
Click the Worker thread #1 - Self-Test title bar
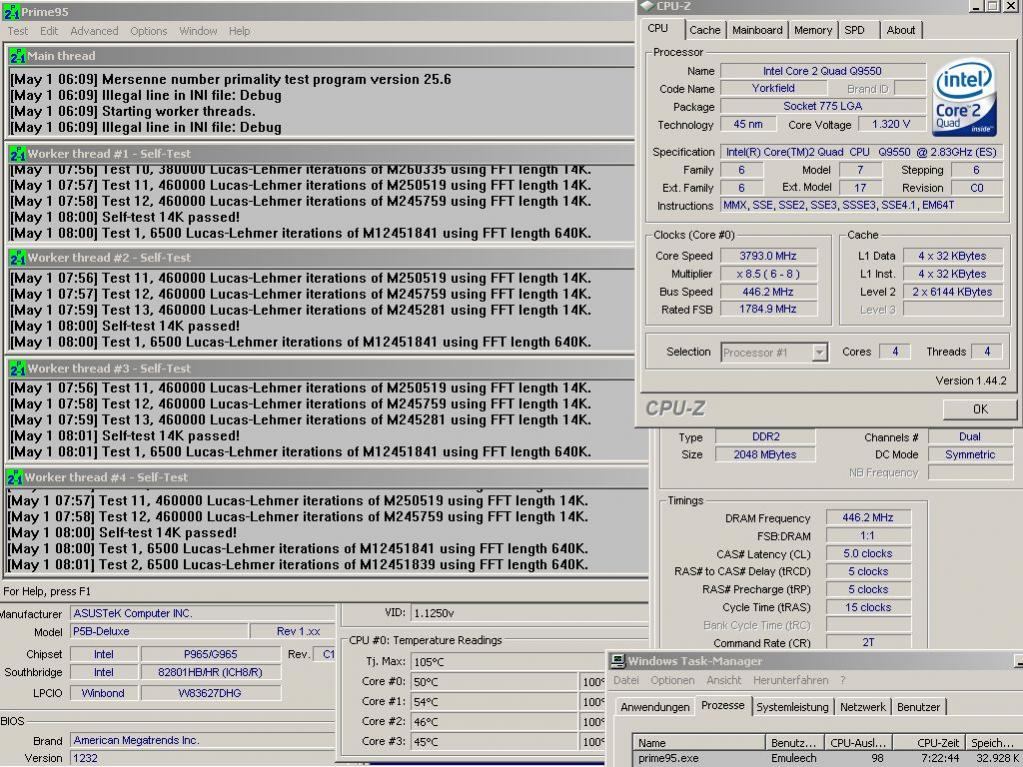(x=322, y=154)
